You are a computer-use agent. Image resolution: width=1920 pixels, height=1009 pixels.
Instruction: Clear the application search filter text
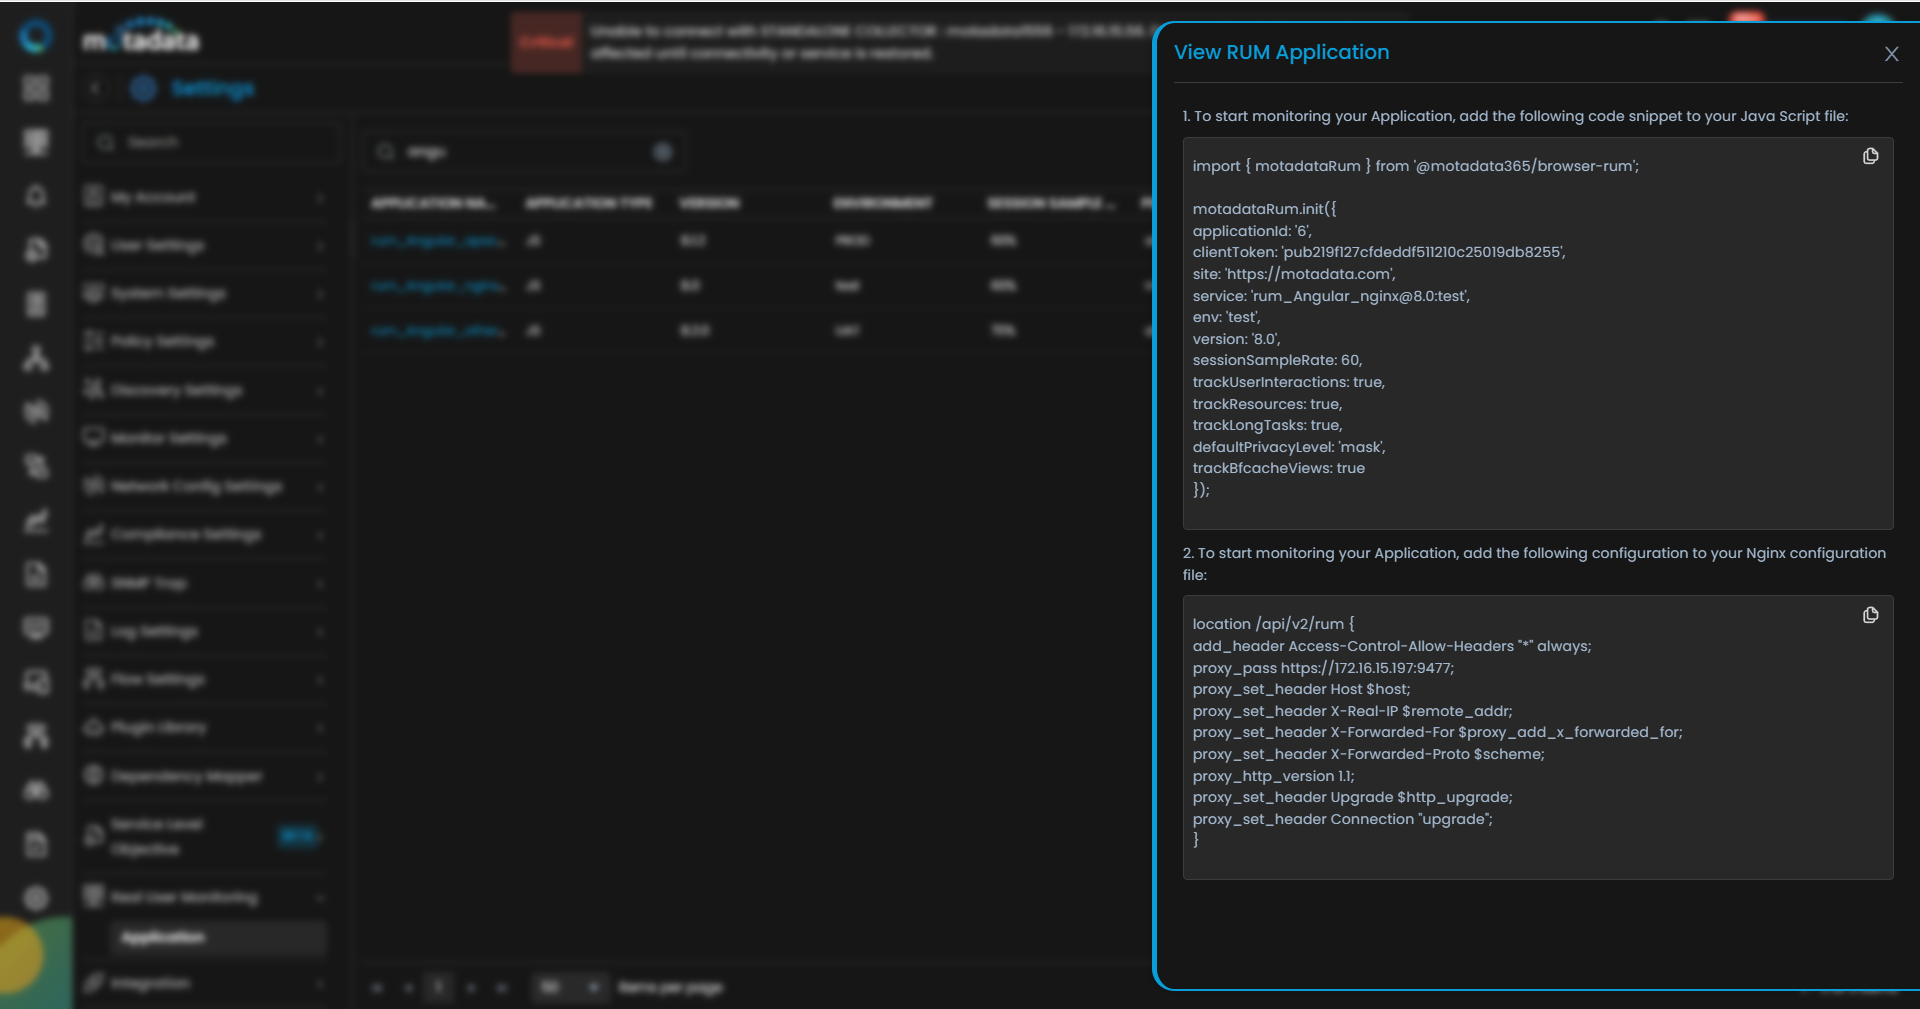(x=662, y=152)
